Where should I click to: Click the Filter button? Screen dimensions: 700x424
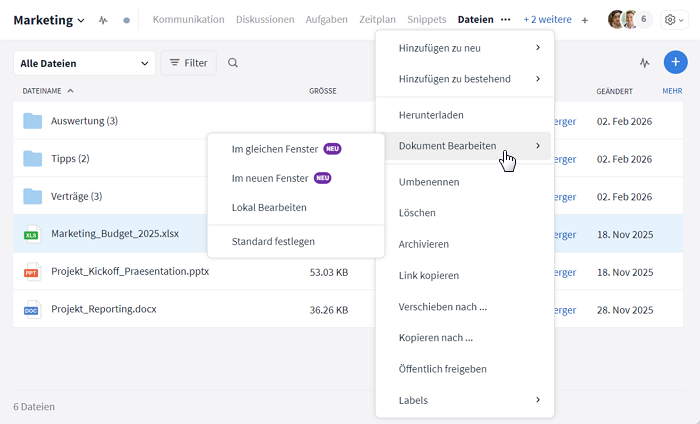point(188,63)
